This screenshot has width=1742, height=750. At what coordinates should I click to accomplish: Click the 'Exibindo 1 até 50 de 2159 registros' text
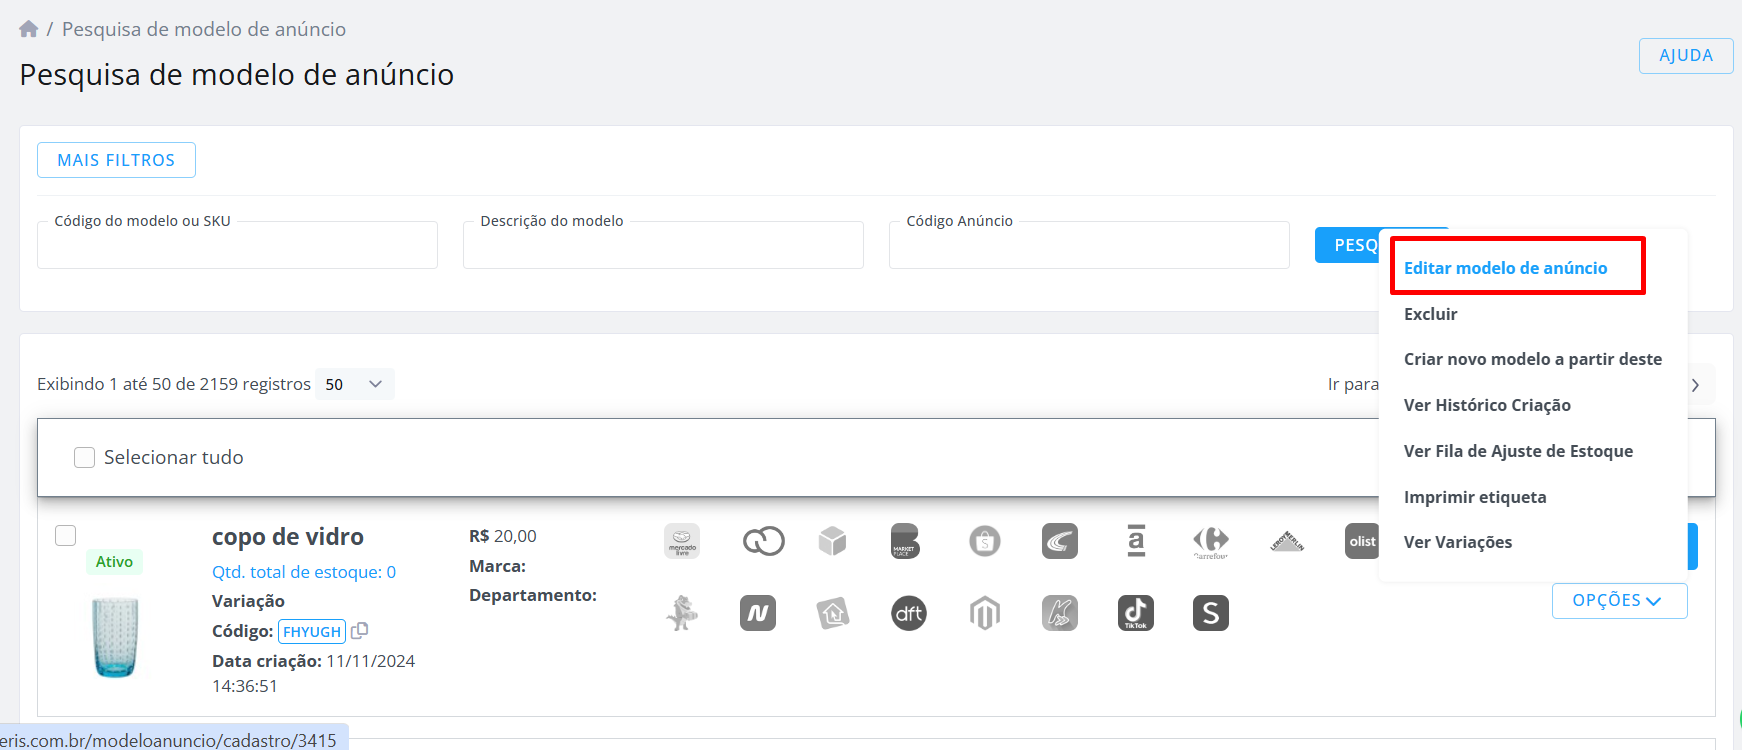tap(174, 384)
